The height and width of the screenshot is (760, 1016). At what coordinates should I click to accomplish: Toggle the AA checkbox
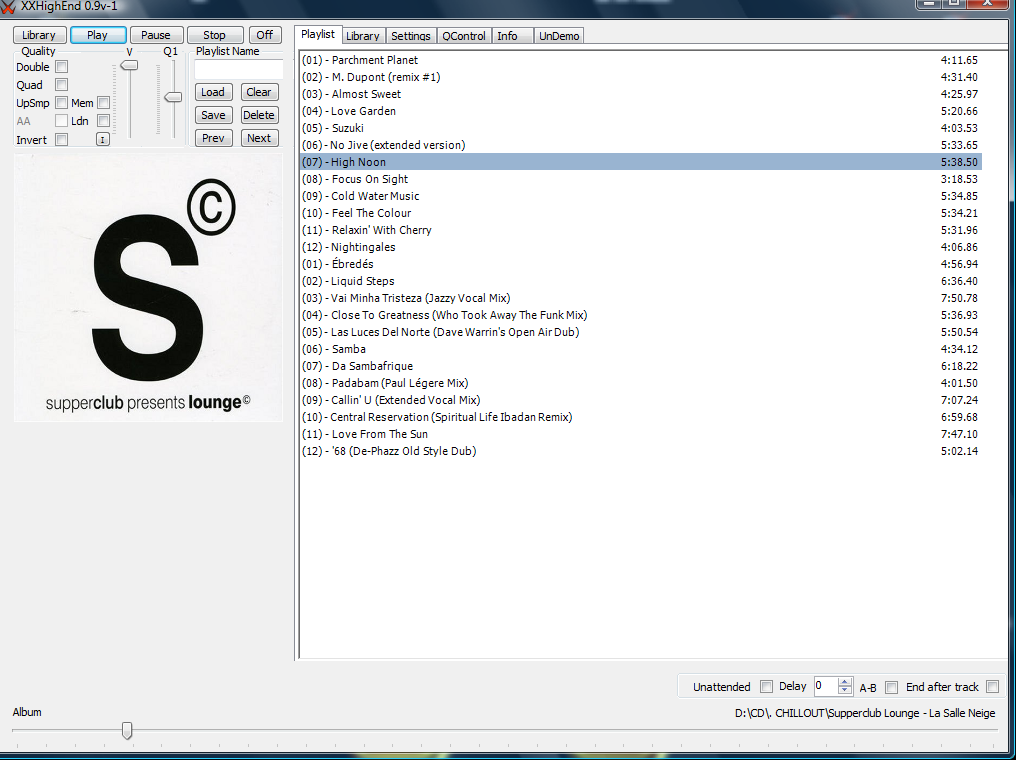point(62,121)
